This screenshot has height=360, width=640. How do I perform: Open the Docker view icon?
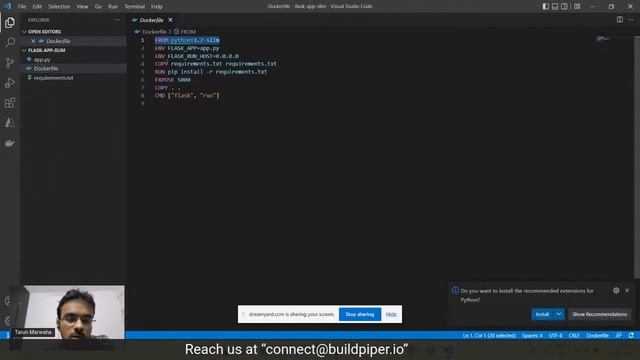click(10, 143)
